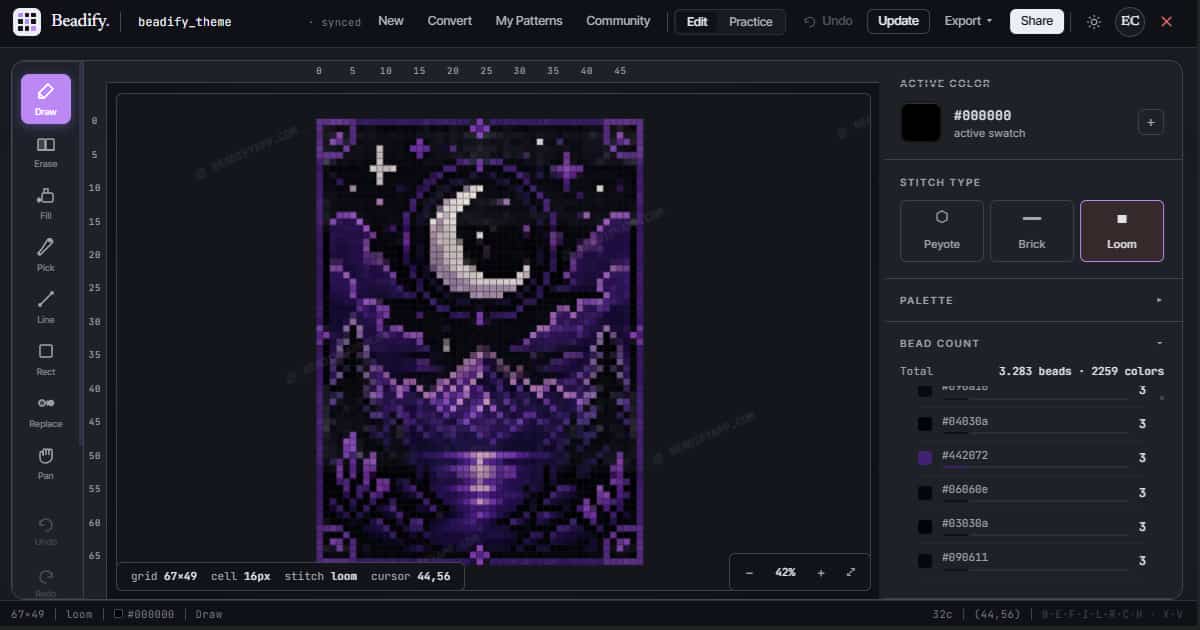The width and height of the screenshot is (1200, 630).
Task: Click 'cursor 44,56' in canvas info
Action: click(411, 576)
